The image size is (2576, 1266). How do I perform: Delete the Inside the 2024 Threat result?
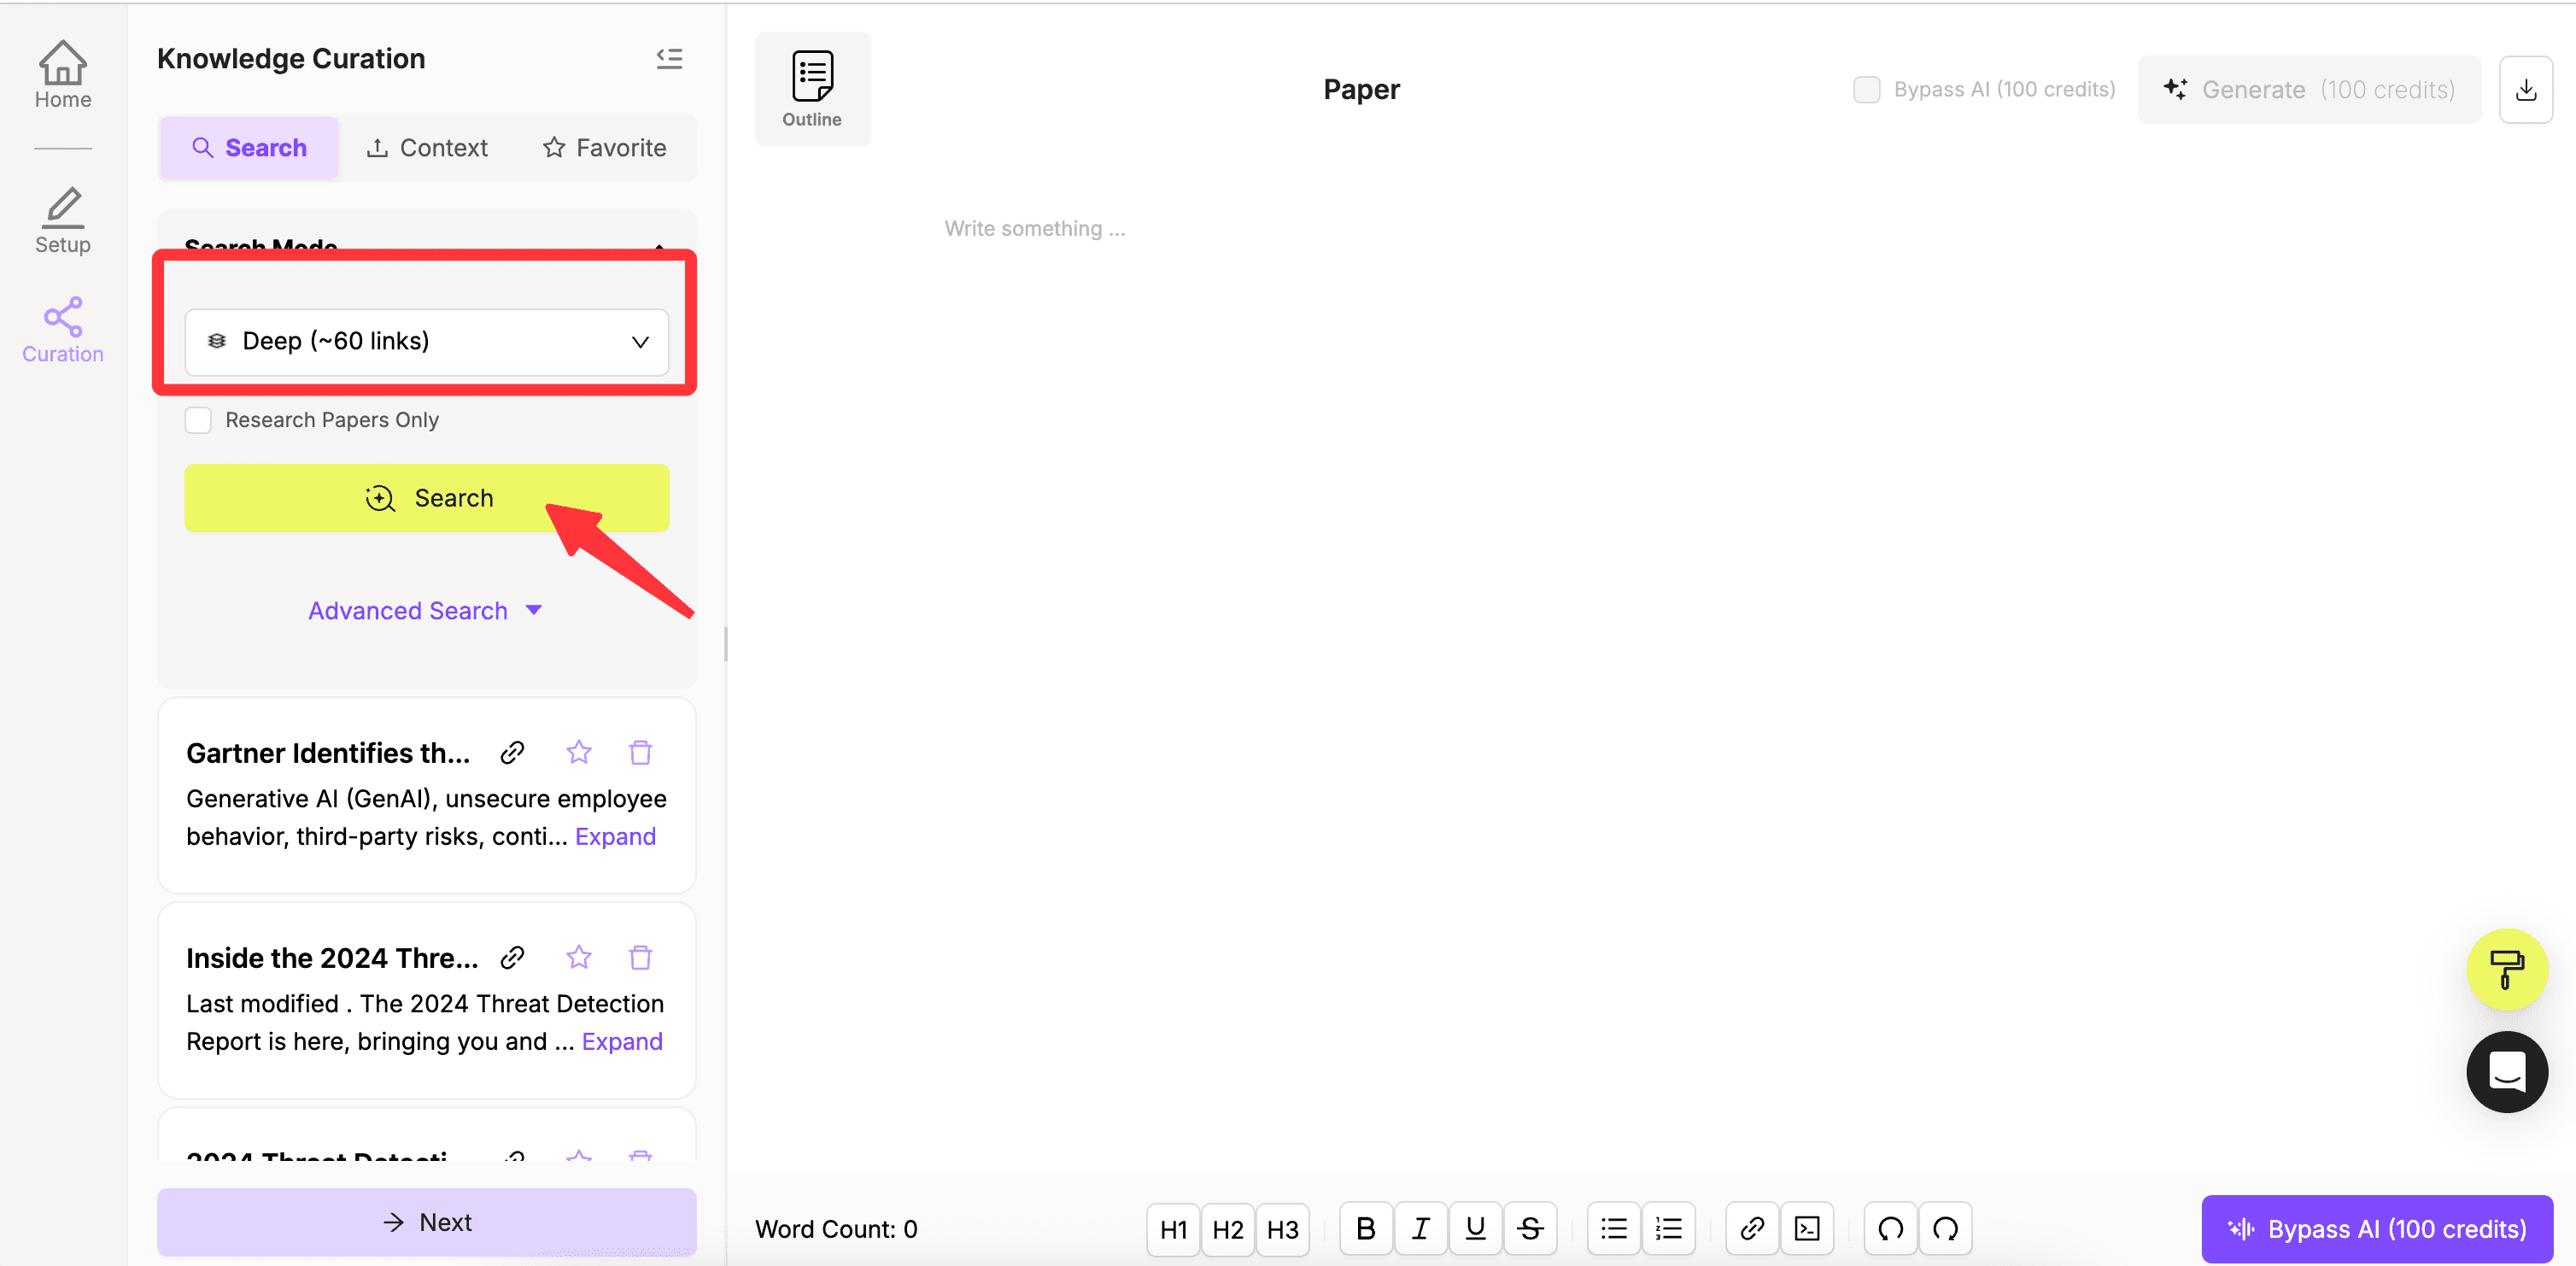640,957
